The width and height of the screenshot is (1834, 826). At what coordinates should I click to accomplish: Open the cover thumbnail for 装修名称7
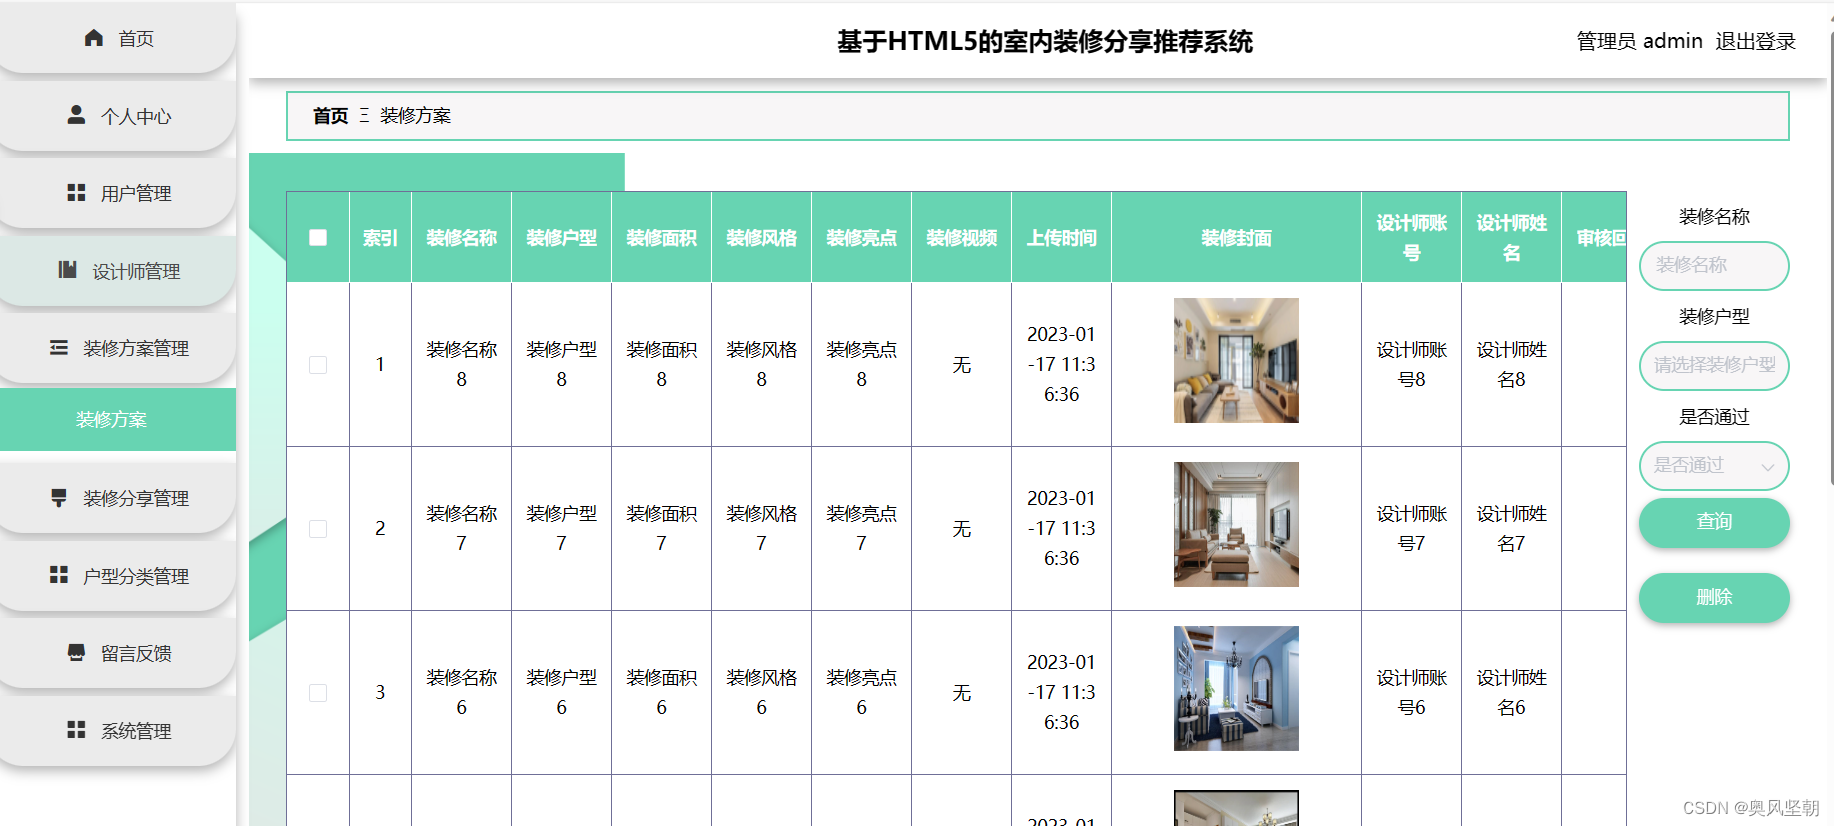click(1236, 524)
